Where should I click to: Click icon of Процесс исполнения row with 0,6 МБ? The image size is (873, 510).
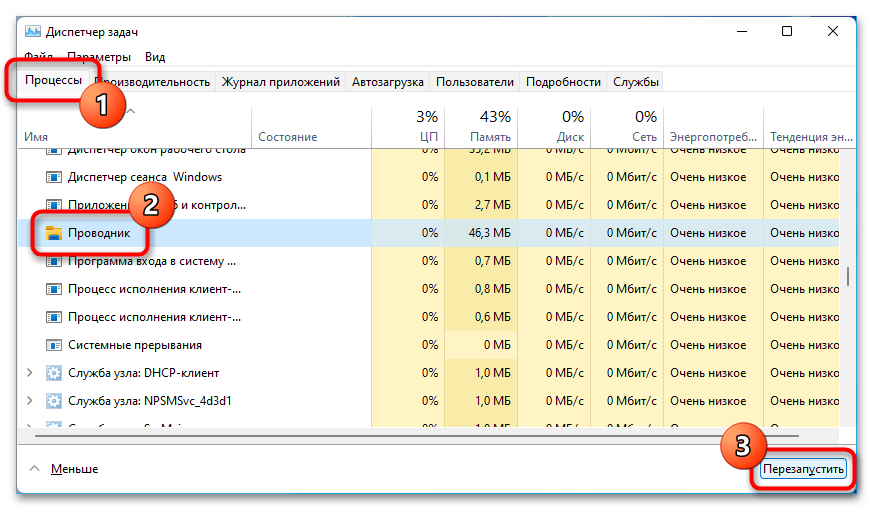[53, 317]
